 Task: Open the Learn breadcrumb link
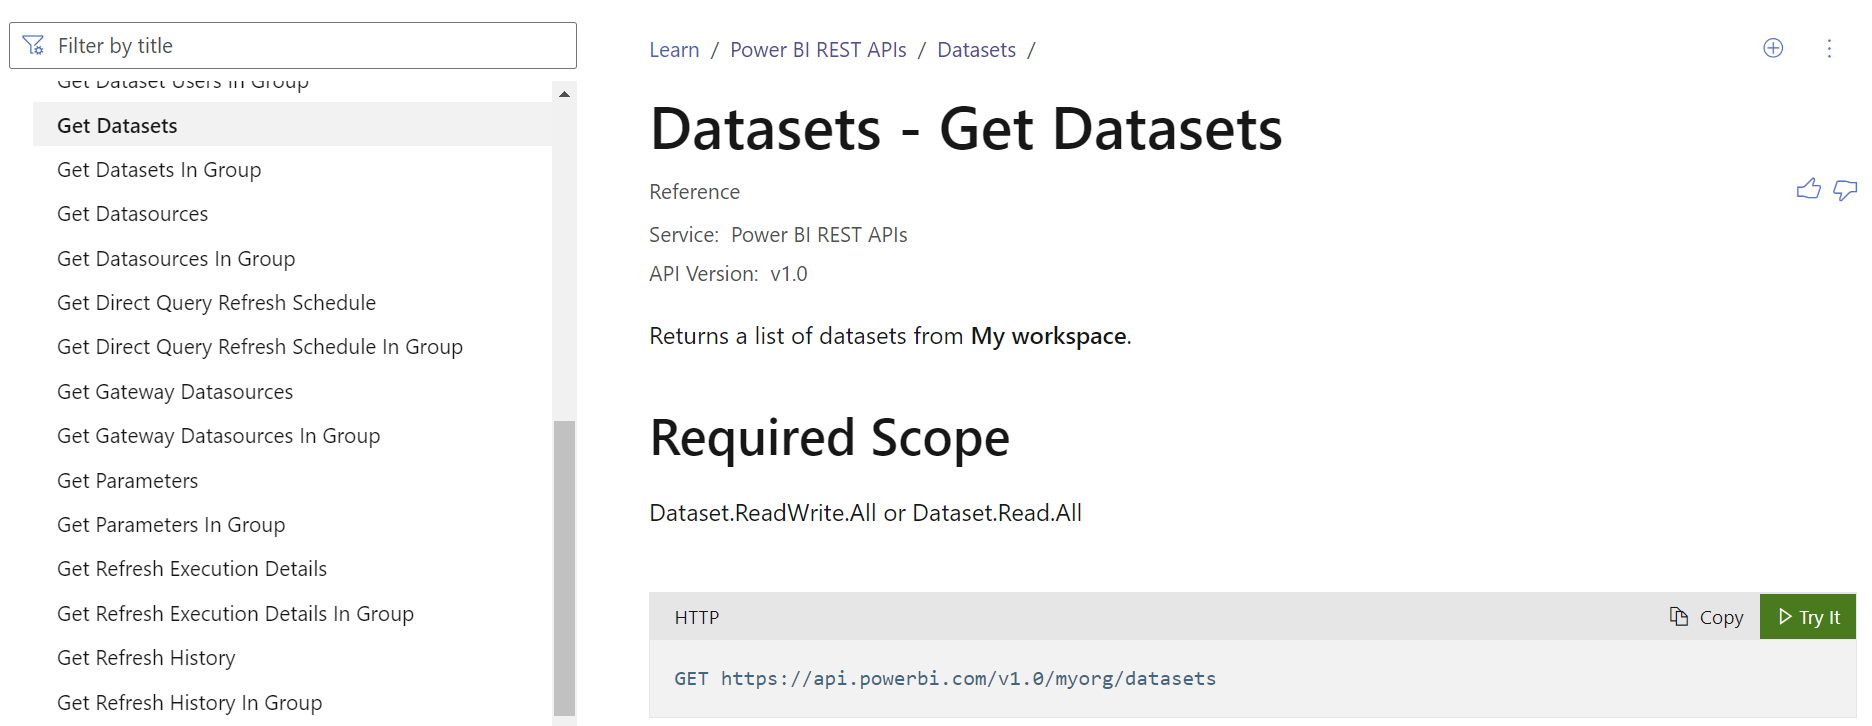pos(674,50)
